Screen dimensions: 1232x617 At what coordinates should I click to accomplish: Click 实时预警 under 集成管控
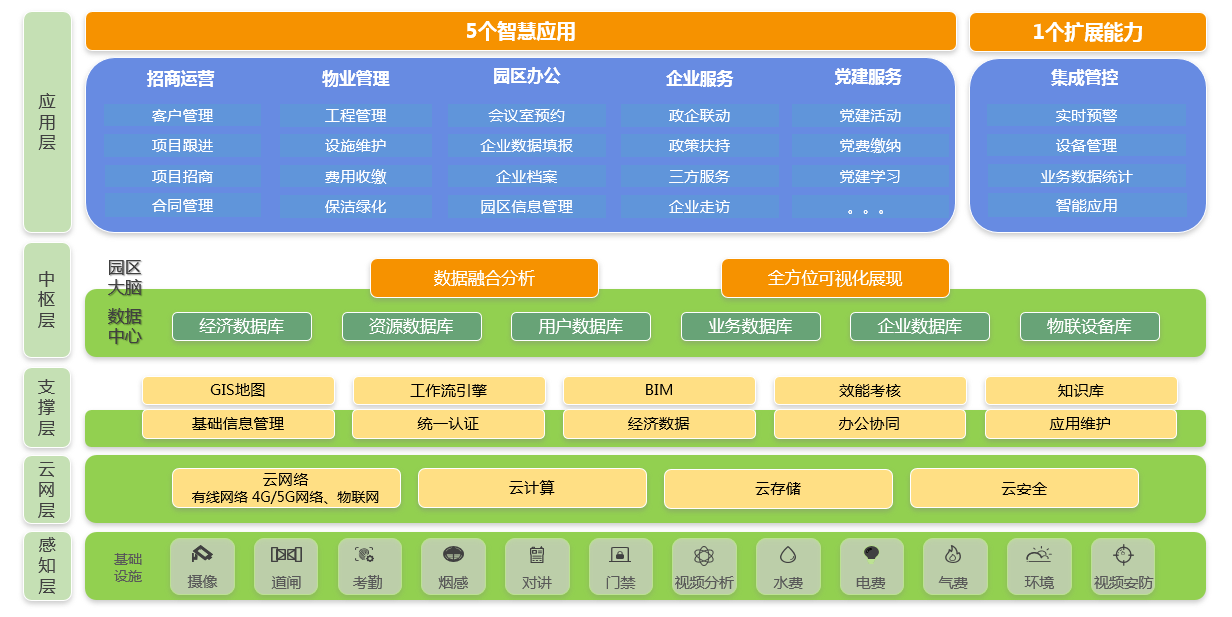click(x=1086, y=116)
